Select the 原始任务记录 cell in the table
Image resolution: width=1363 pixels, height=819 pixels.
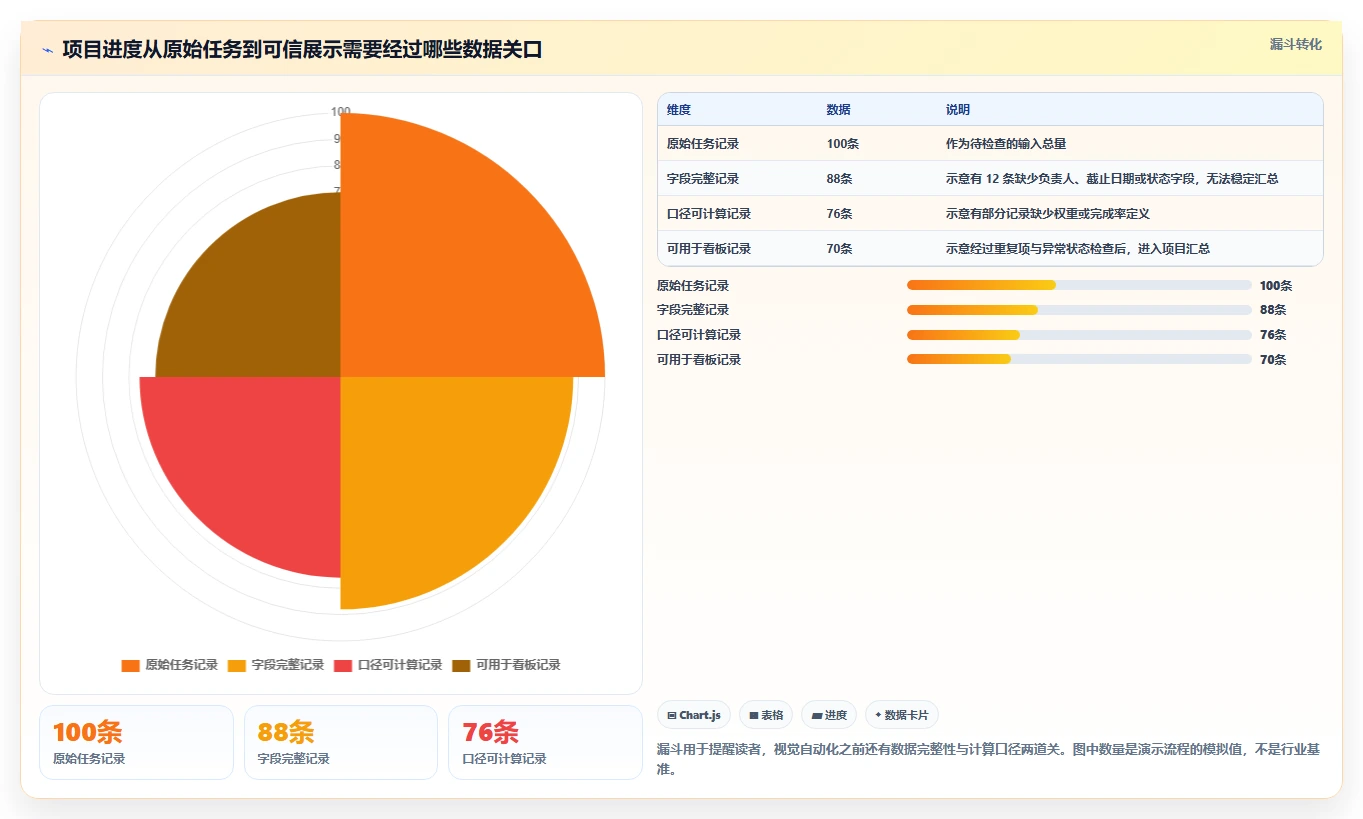coord(703,144)
